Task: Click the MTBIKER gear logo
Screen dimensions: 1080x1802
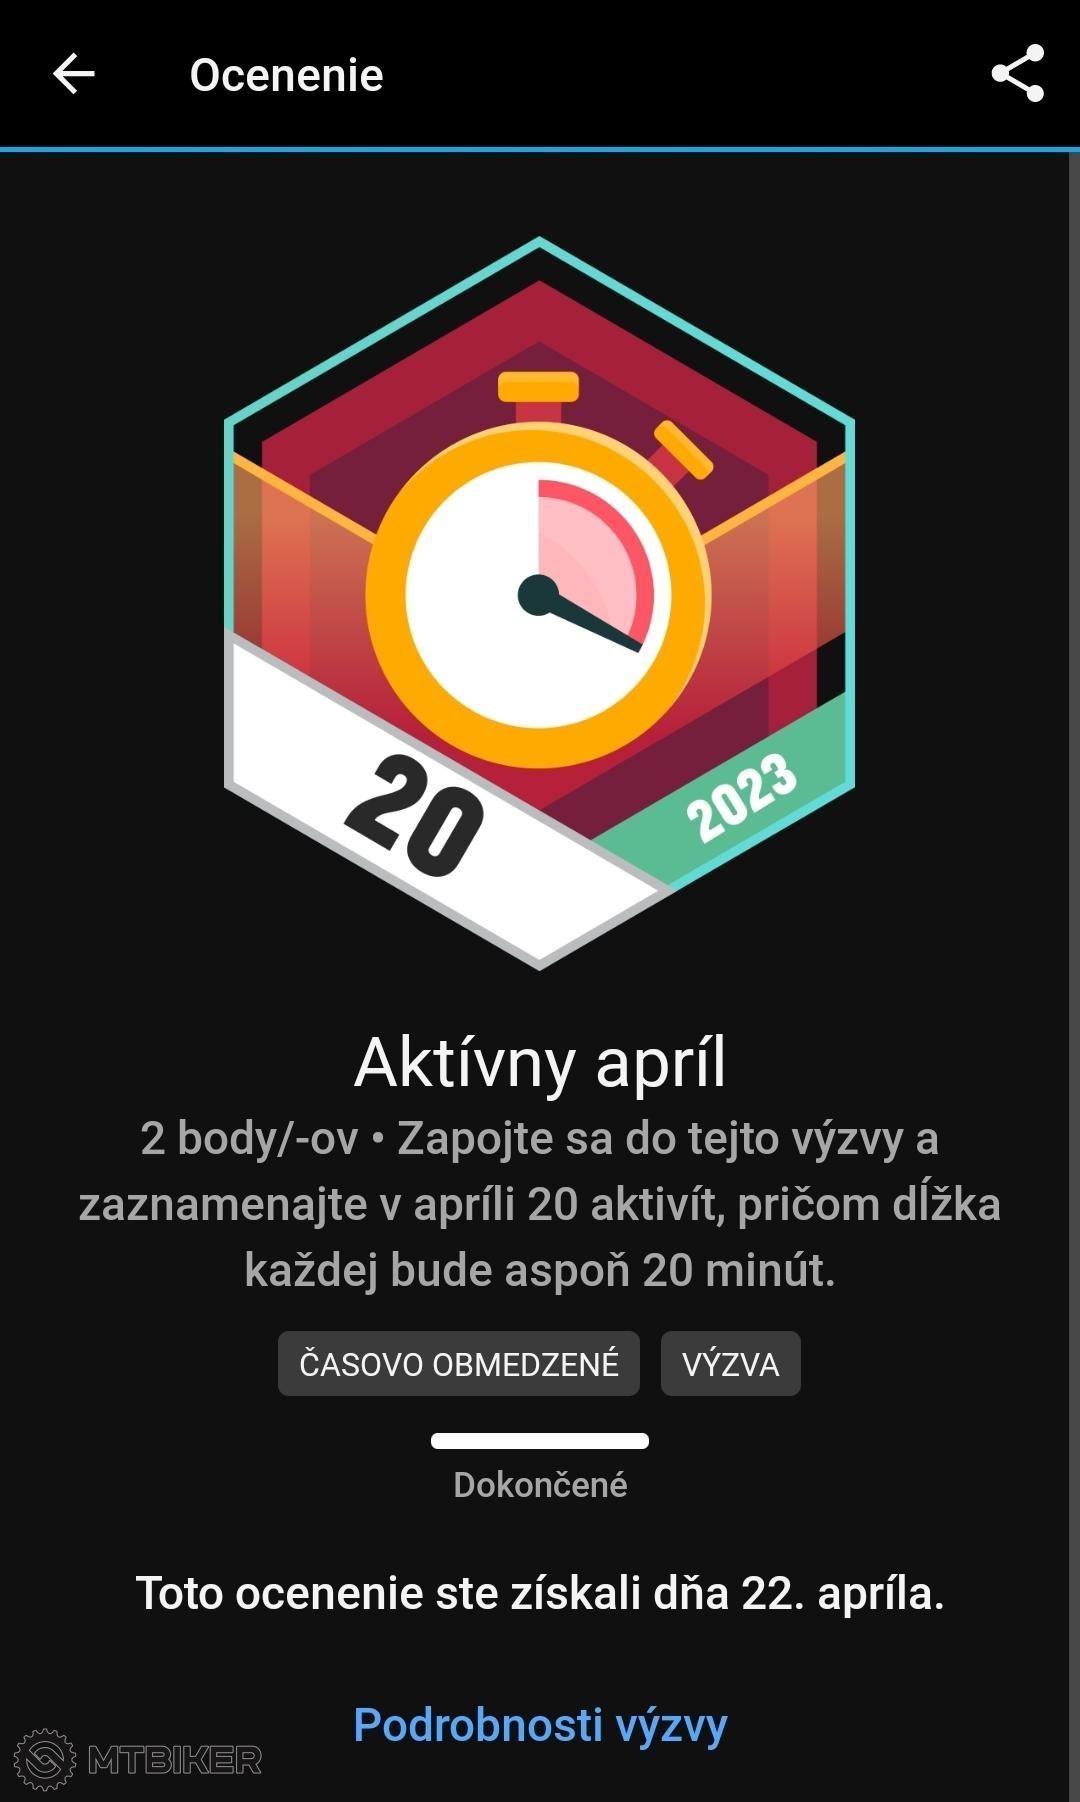Action: tap(45, 1759)
